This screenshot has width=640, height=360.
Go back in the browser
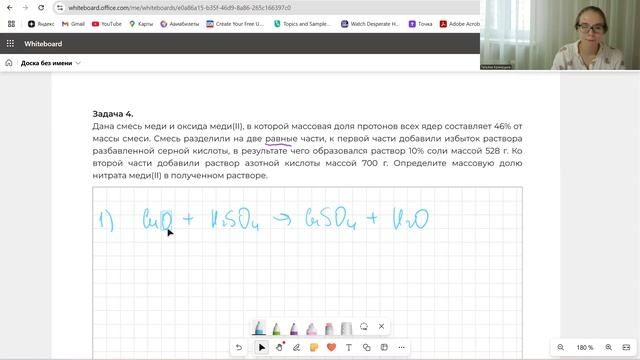(10, 8)
